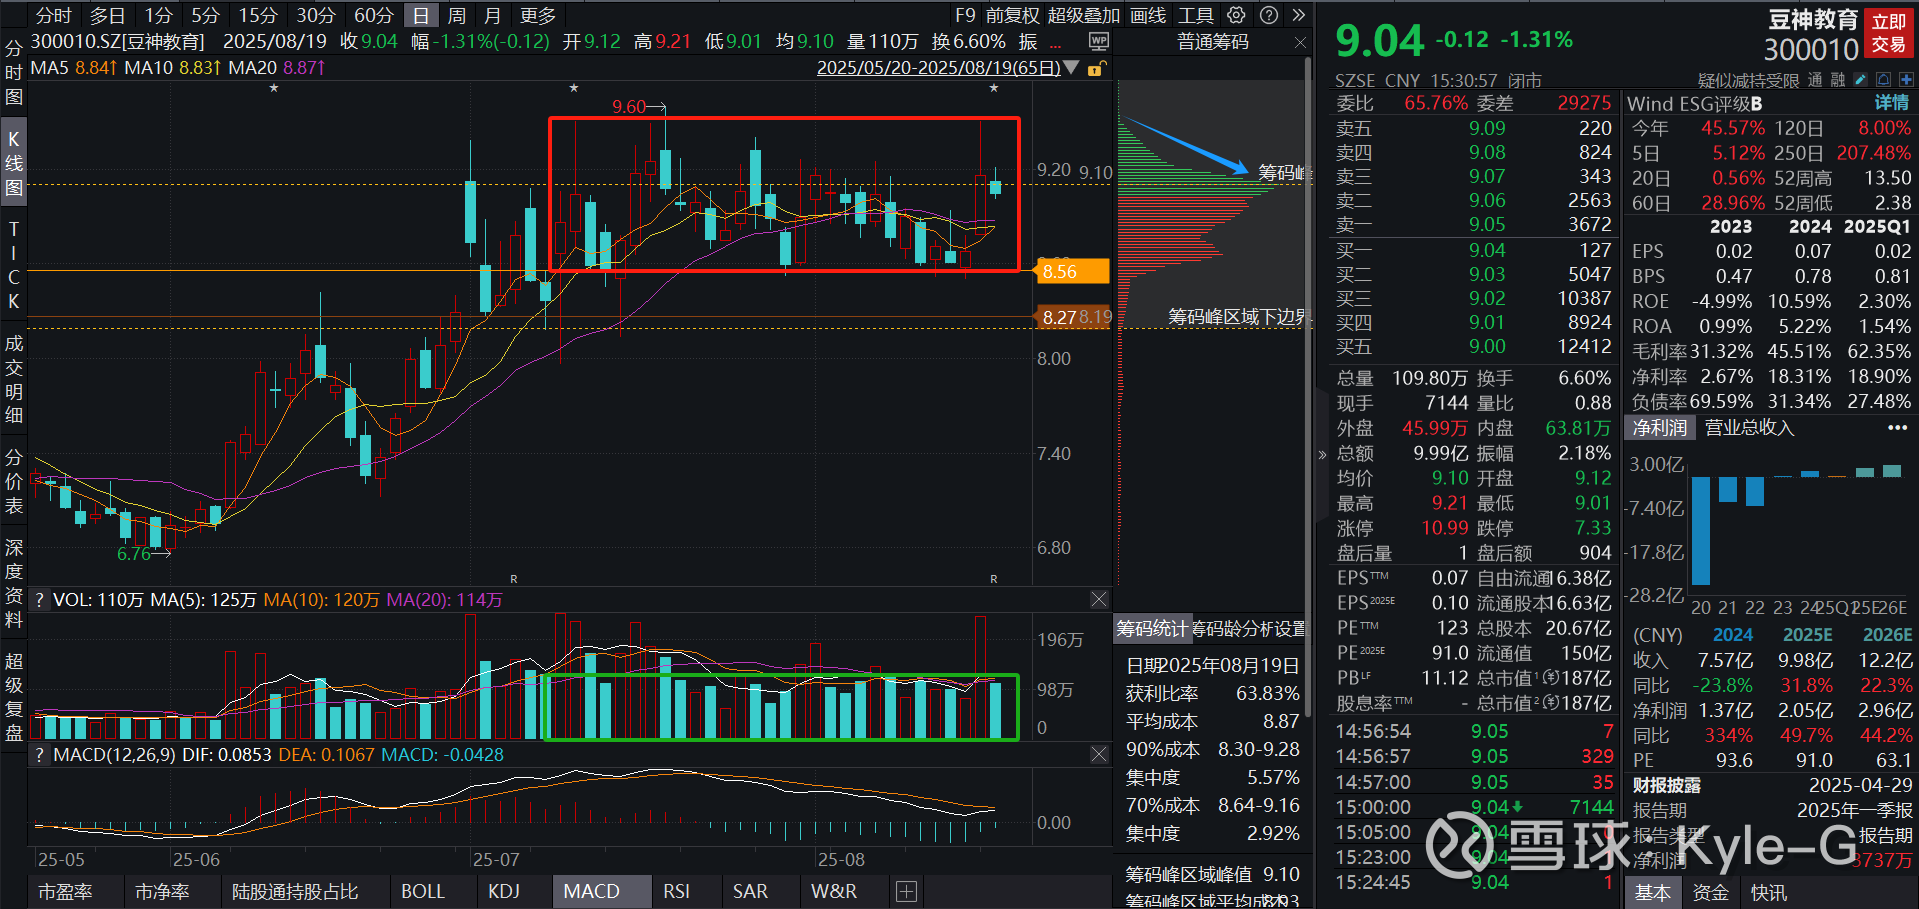Set a price alert with bell icon
Viewport: 1919px width, 909px height.
pos(1884,80)
